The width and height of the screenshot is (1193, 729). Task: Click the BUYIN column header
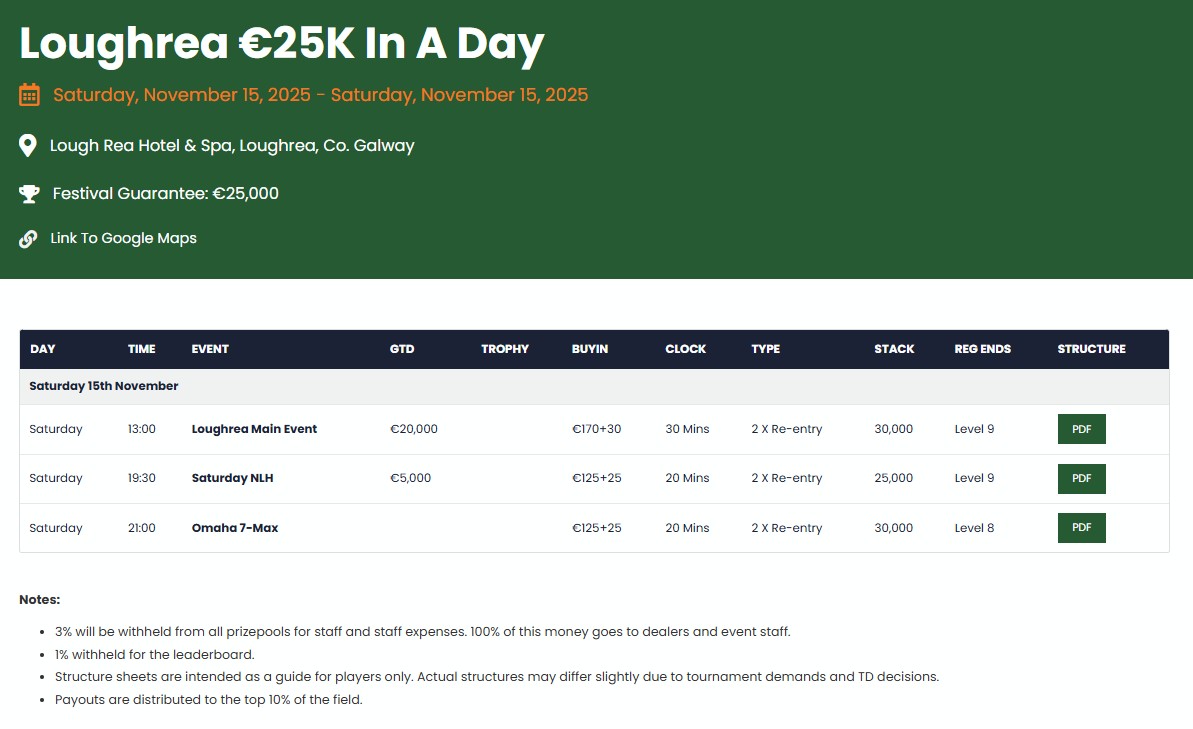[589, 349]
